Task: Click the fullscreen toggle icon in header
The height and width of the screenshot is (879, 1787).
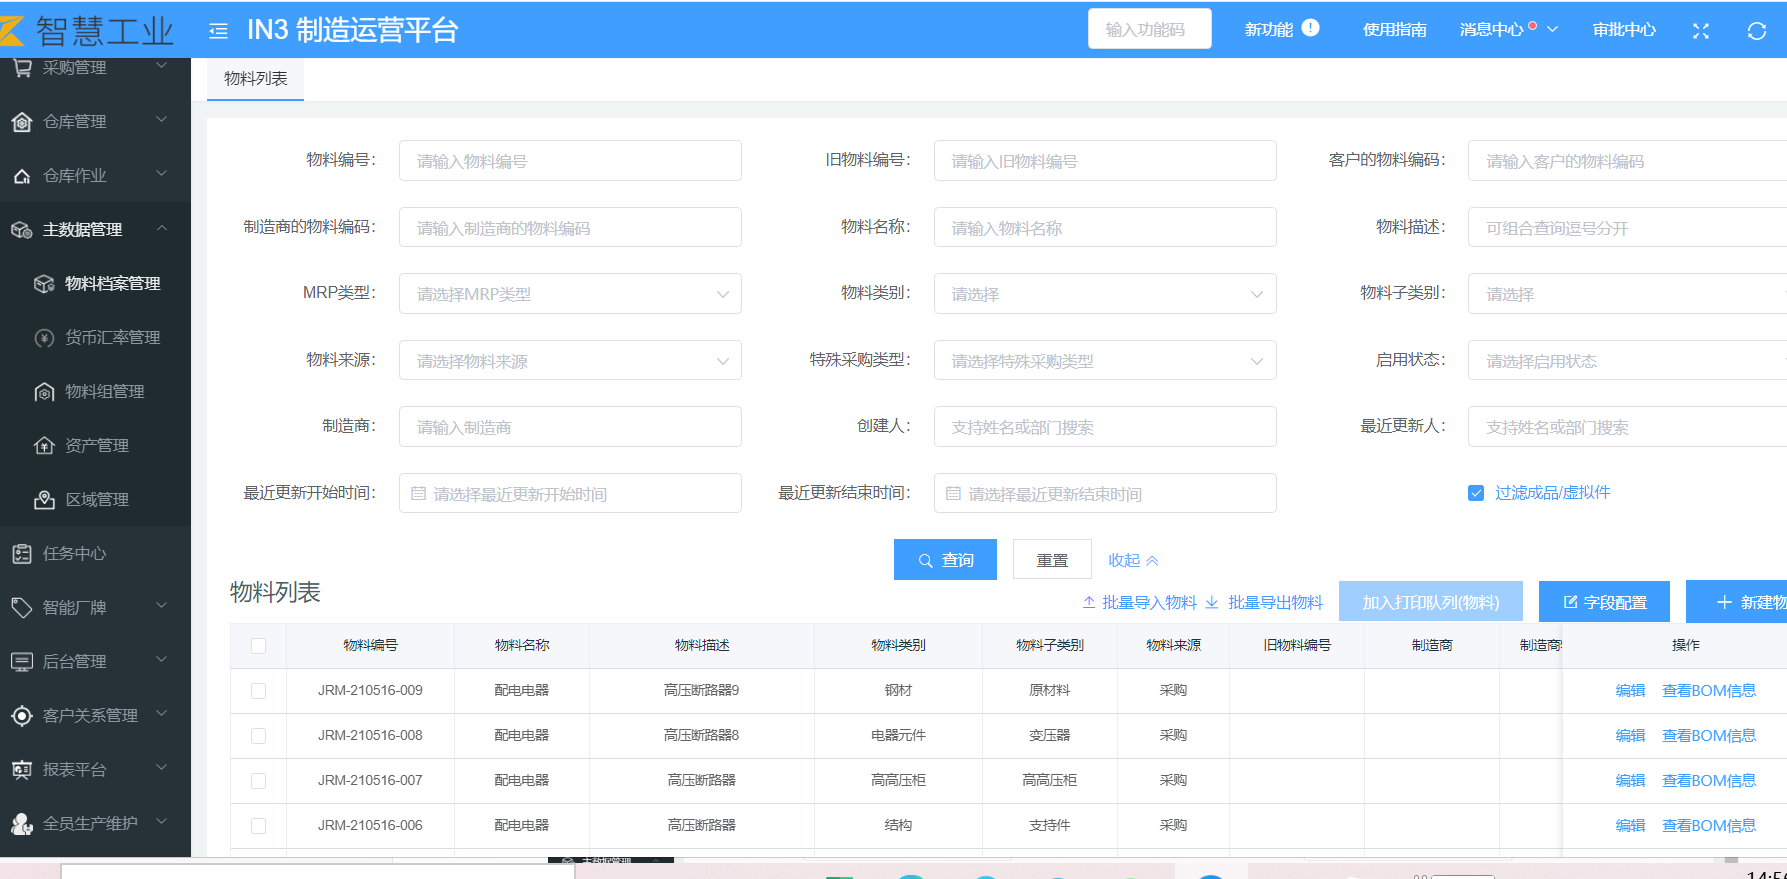Action: click(1700, 31)
